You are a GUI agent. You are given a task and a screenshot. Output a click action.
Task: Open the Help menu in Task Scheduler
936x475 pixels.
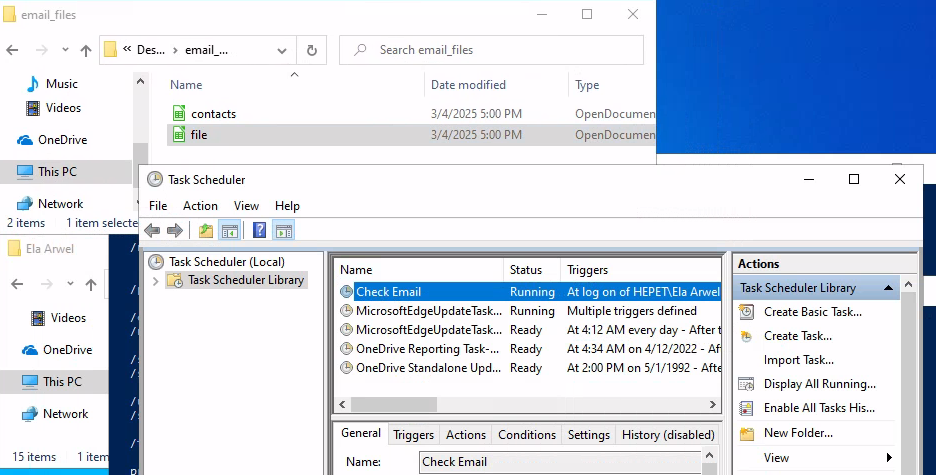(x=287, y=206)
